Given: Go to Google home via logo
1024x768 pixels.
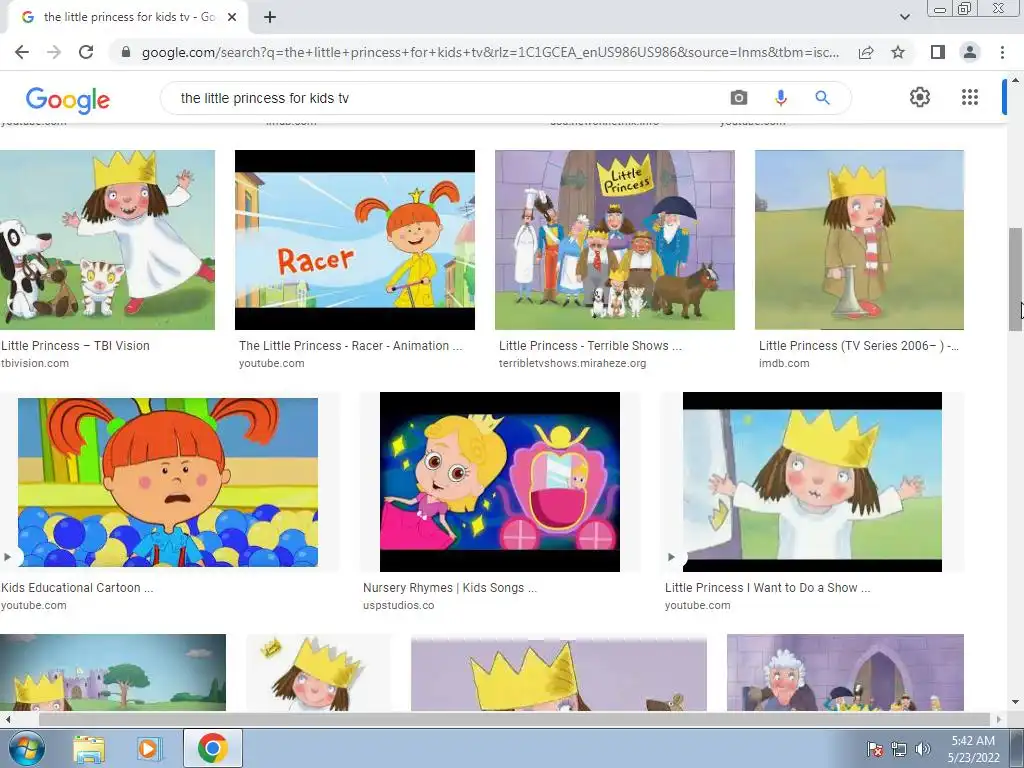Looking at the screenshot, I should [x=68, y=99].
